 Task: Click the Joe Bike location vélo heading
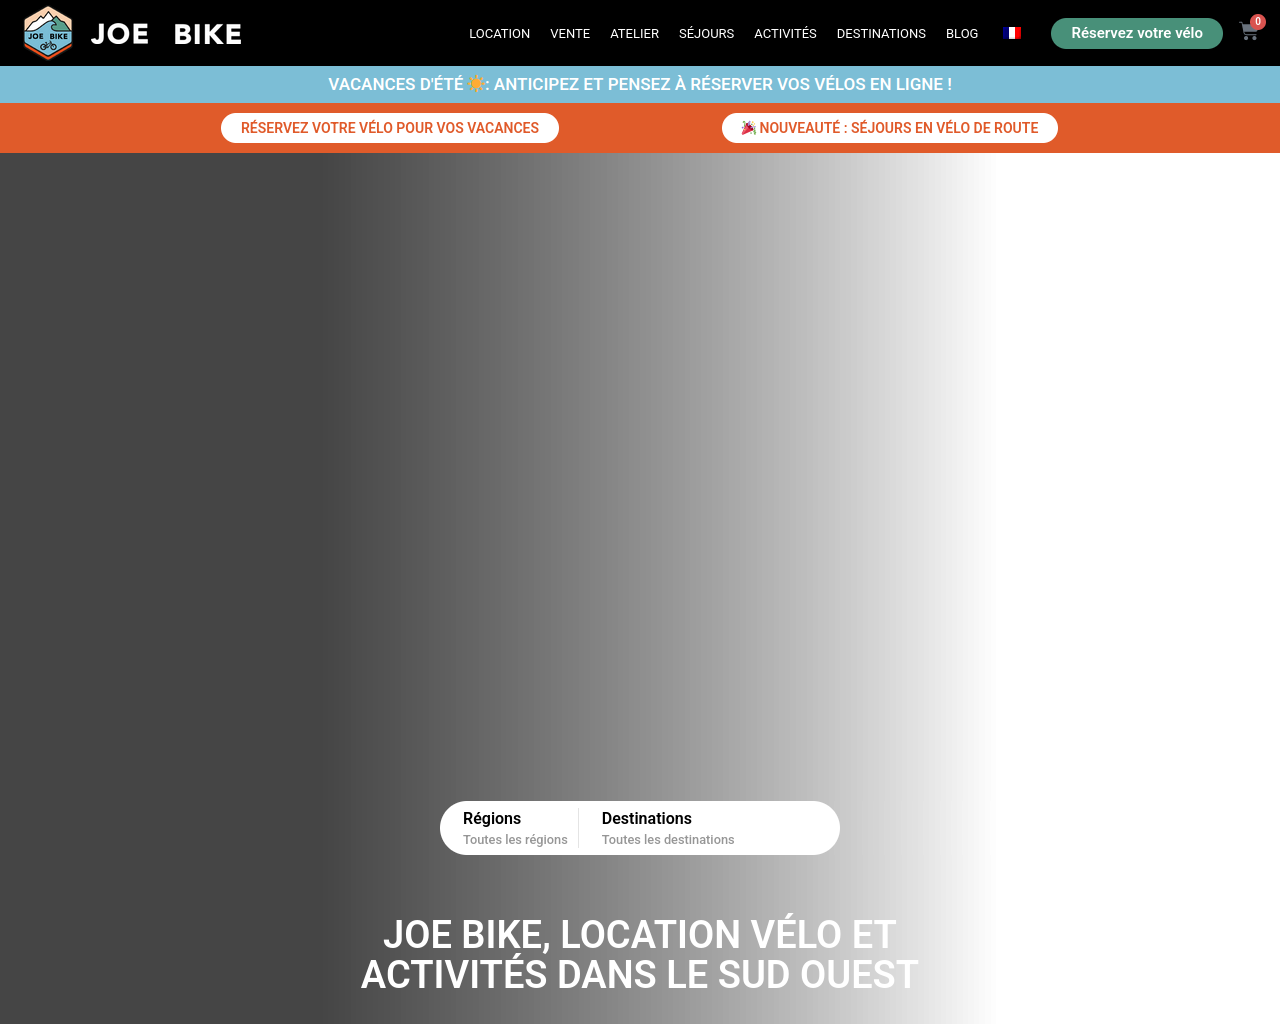pos(640,955)
